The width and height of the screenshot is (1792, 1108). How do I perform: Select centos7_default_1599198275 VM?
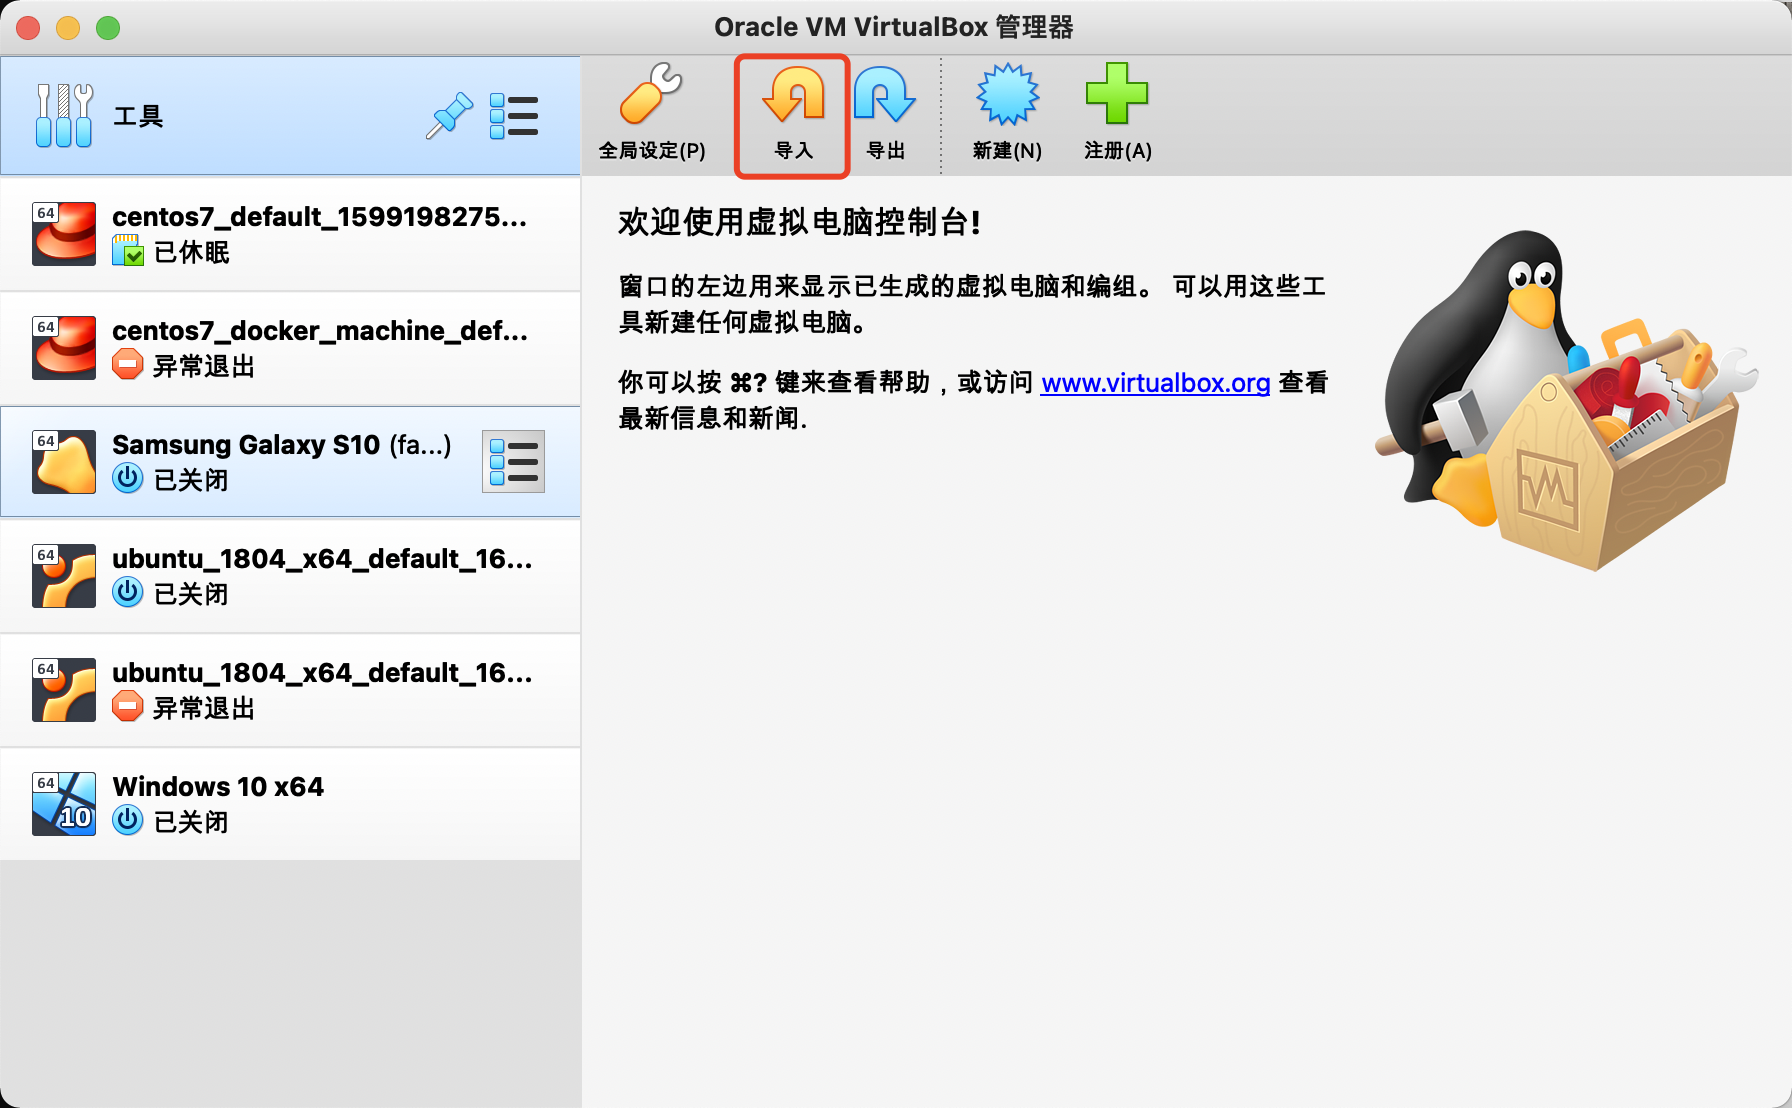(x=290, y=234)
